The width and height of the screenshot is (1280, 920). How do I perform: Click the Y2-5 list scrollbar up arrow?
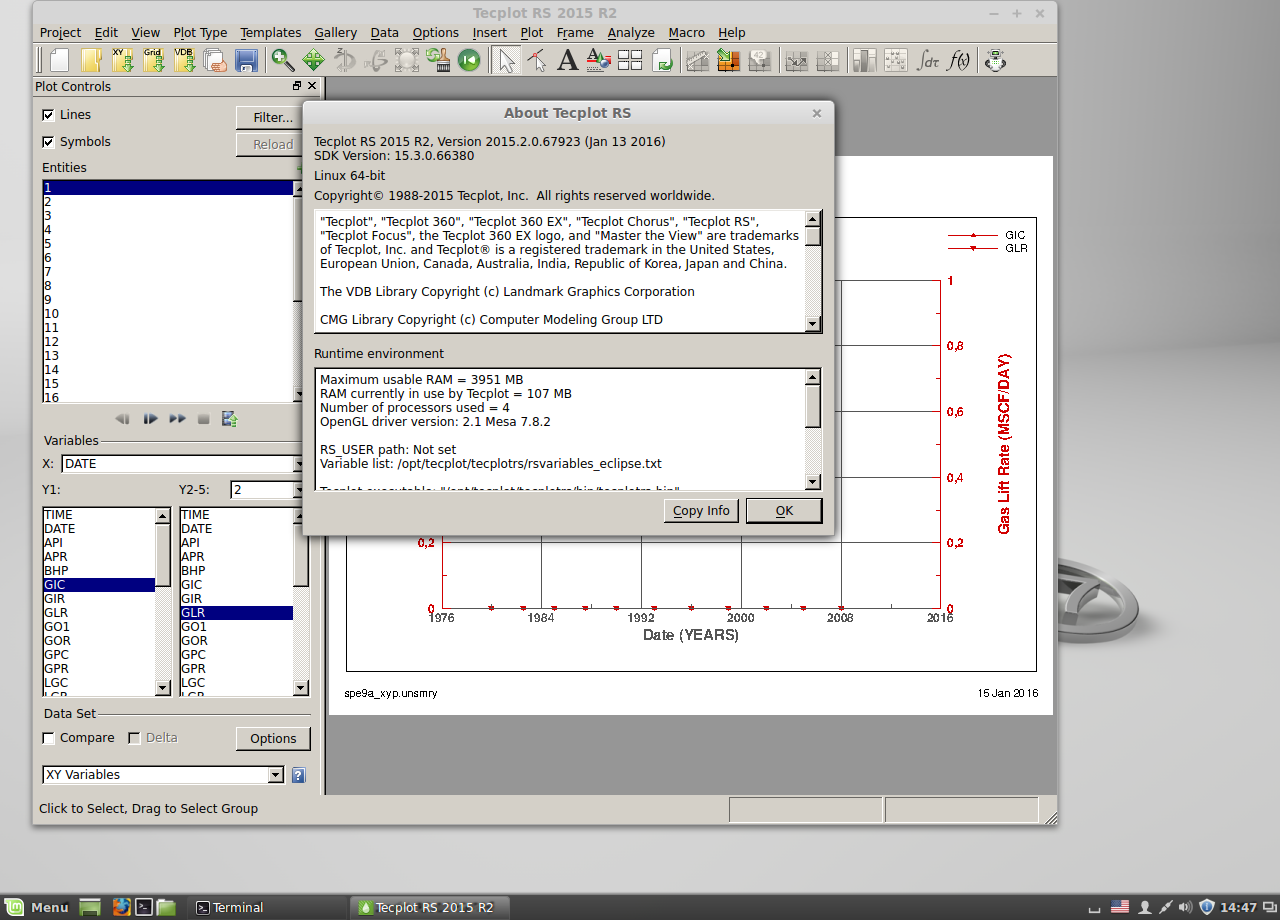tap(300, 515)
